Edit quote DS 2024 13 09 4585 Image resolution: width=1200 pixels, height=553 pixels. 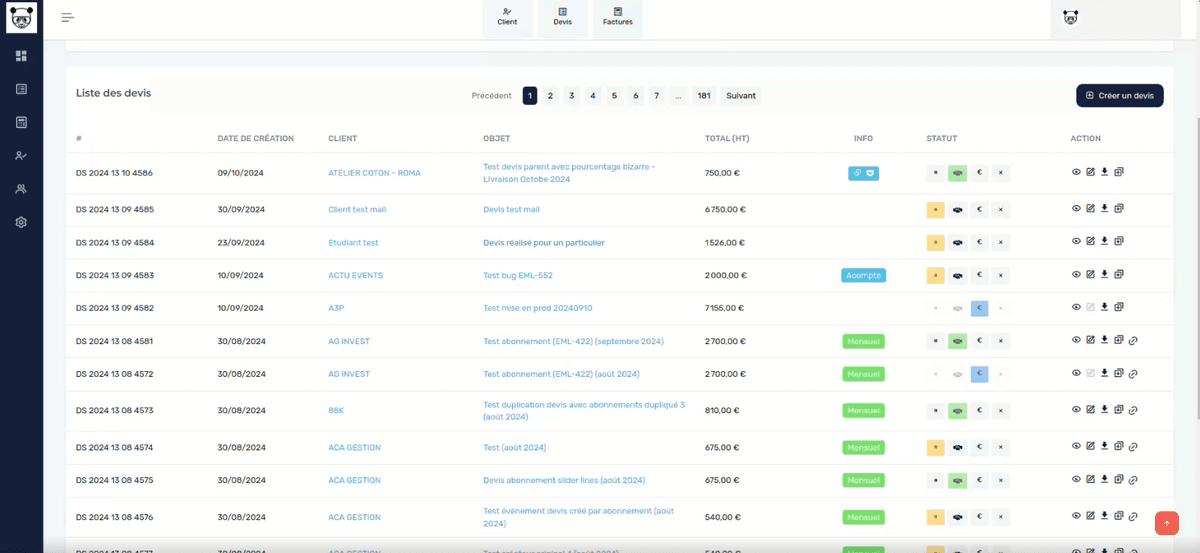click(1090, 209)
